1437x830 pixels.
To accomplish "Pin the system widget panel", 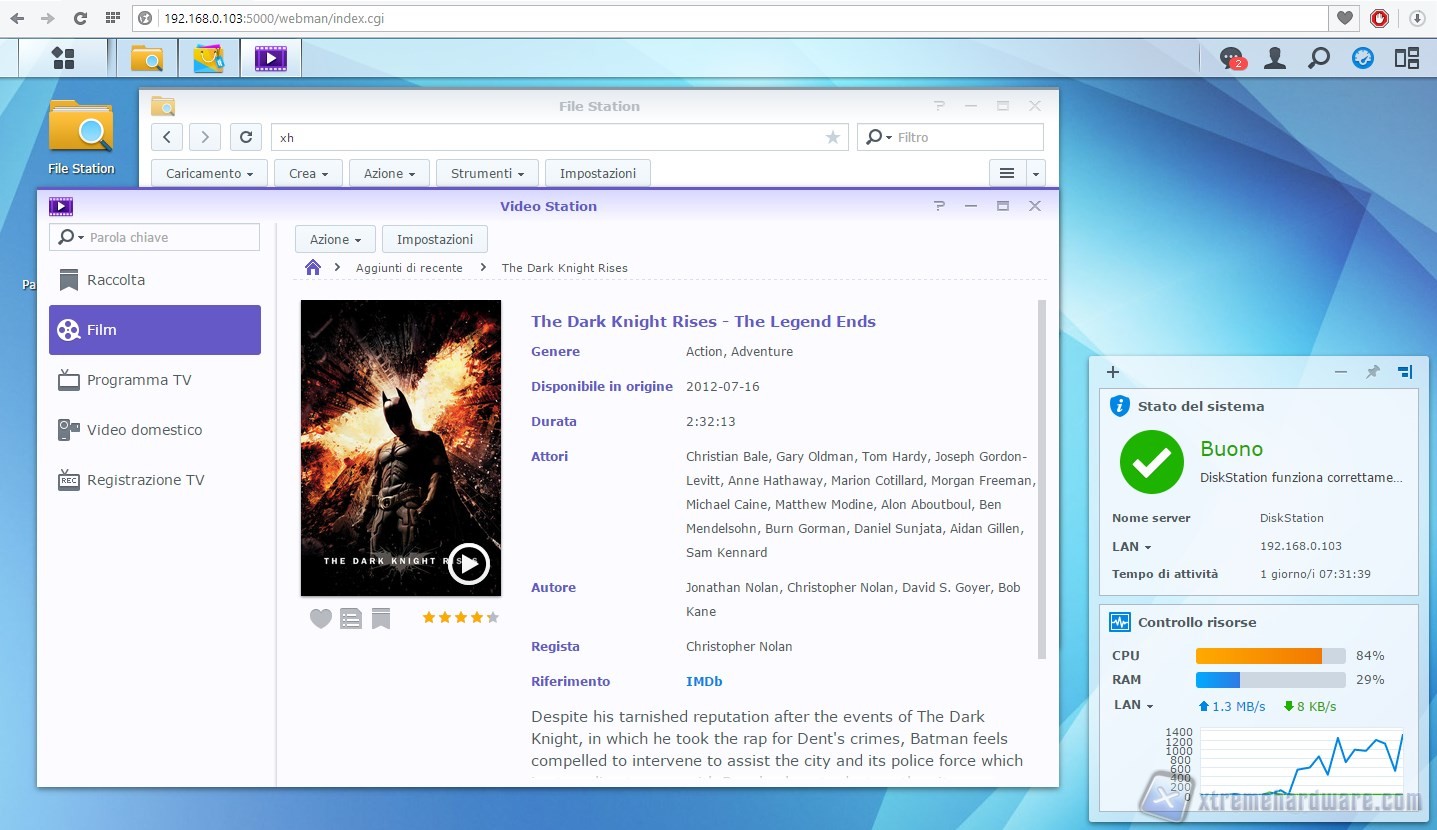I will (1372, 372).
